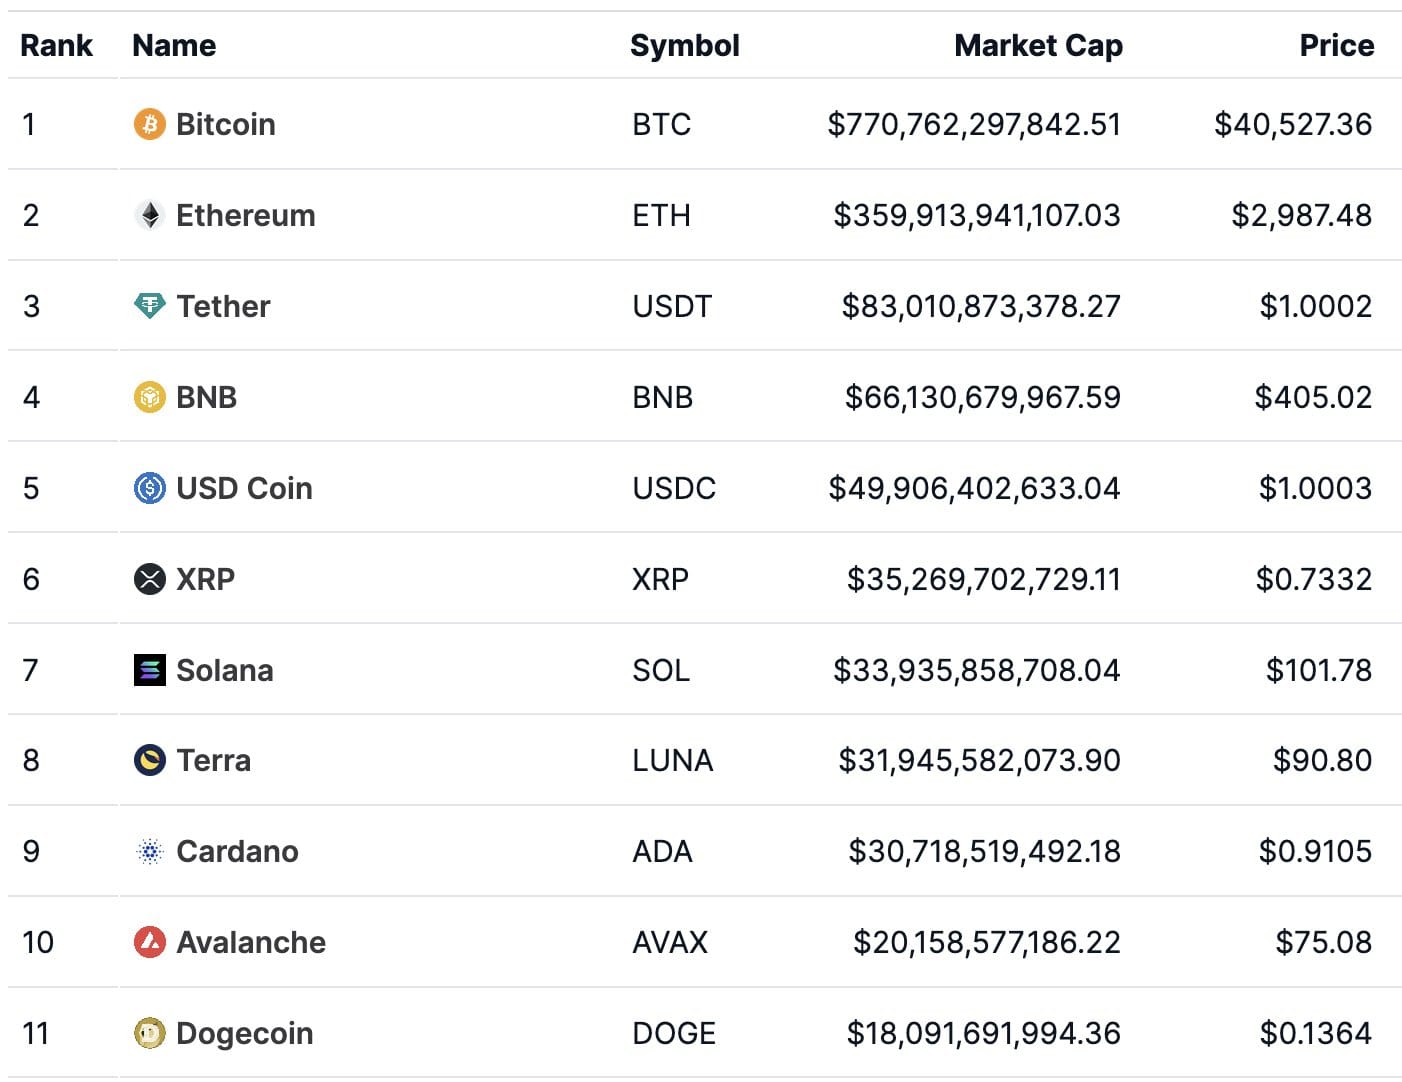Open the Dogecoin name link
The height and width of the screenshot is (1082, 1402).
coord(245,1033)
